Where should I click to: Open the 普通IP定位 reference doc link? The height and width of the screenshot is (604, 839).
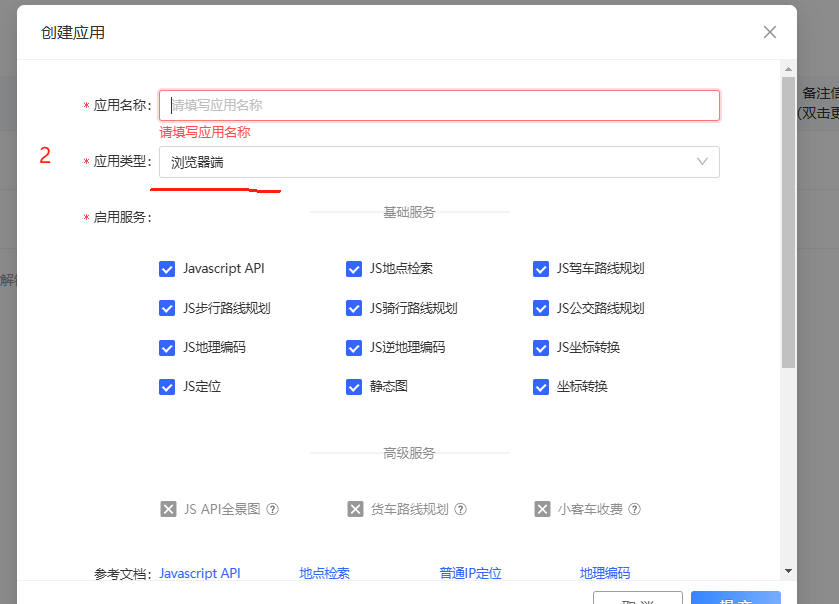pyautogui.click(x=470, y=573)
